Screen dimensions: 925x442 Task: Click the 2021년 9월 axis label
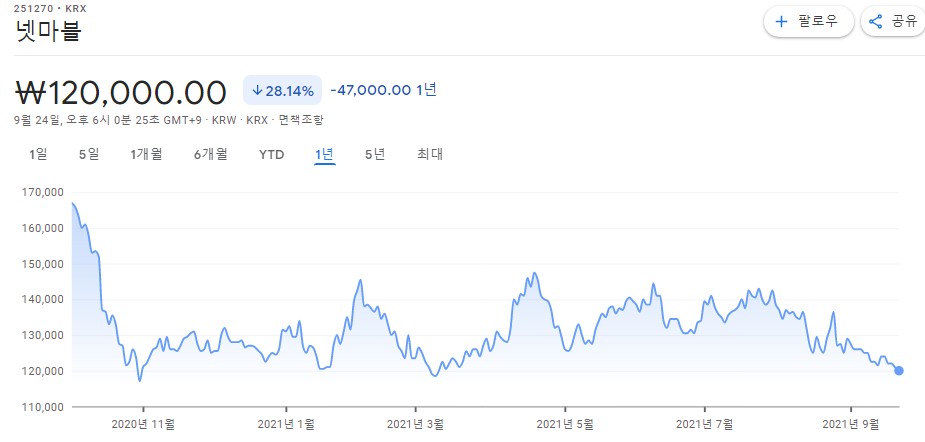click(851, 423)
